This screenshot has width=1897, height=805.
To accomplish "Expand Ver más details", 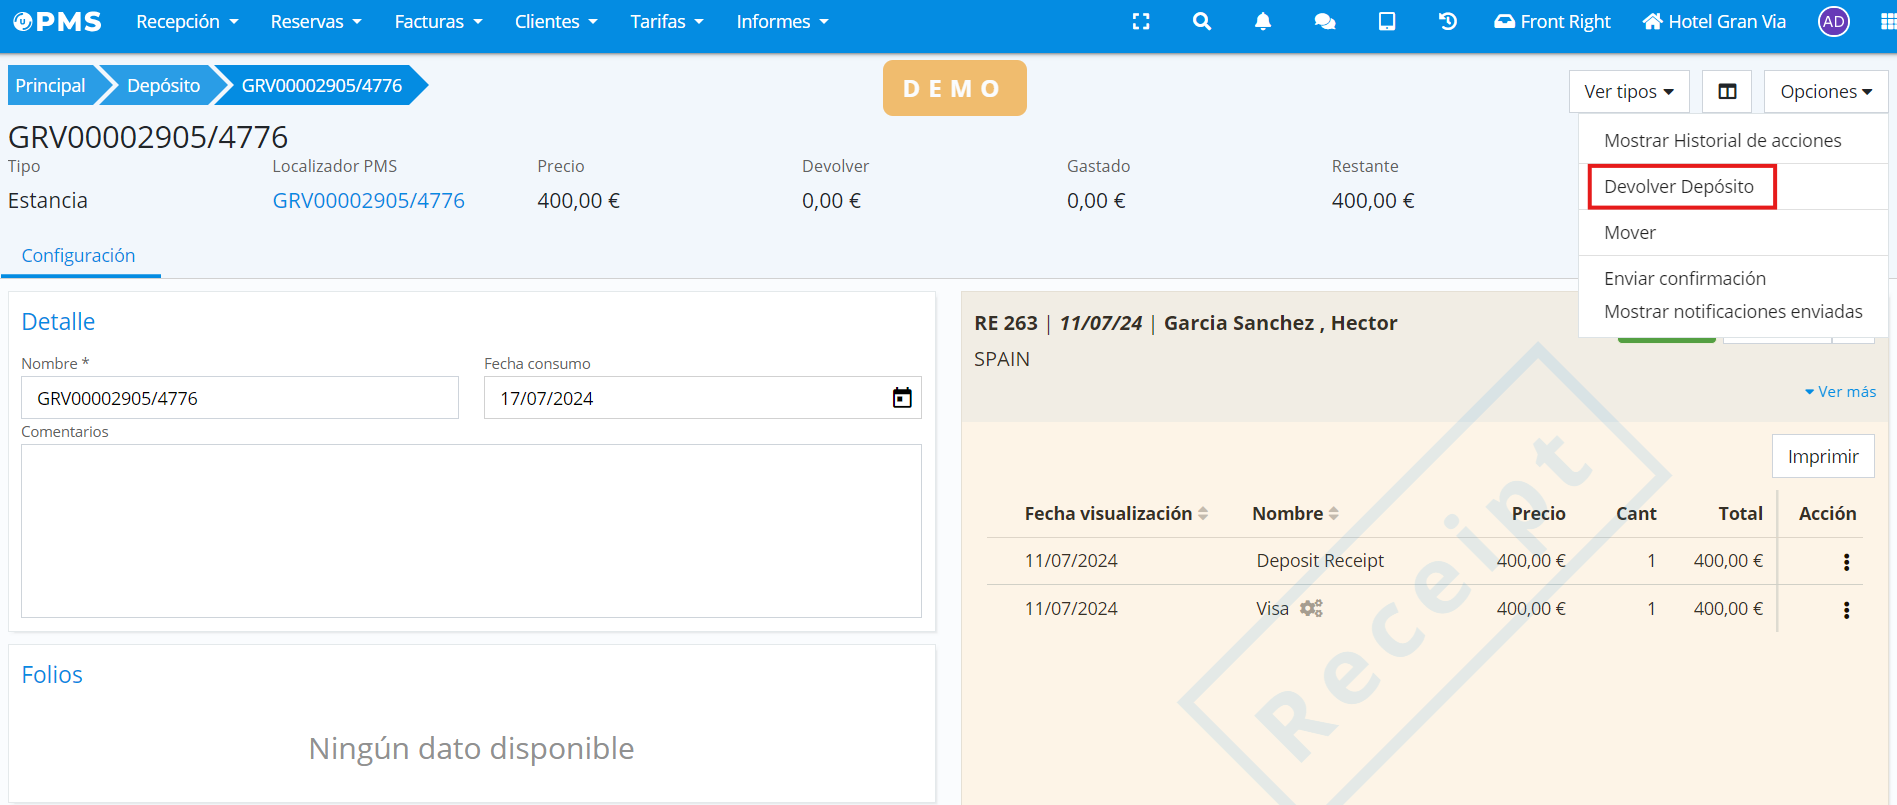I will (1840, 392).
